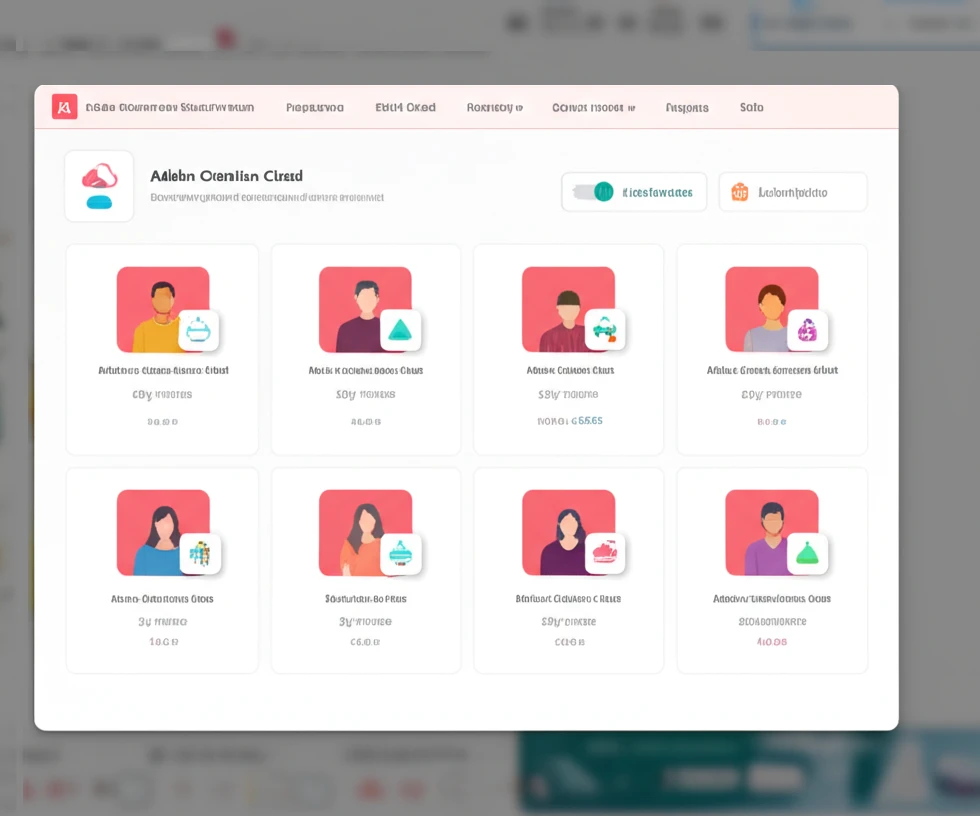Toggle the teal switch in the header
The width and height of the screenshot is (980, 816).
(x=594, y=192)
